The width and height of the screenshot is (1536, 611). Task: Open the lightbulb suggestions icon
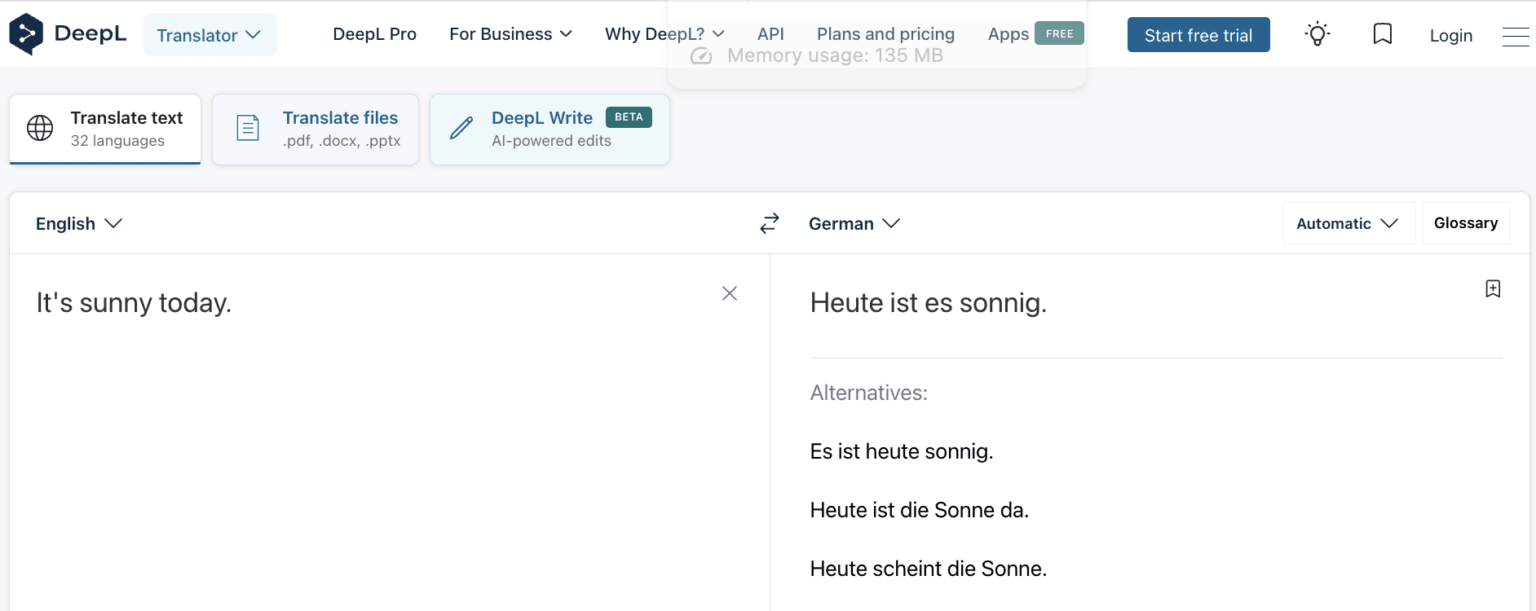(x=1317, y=33)
